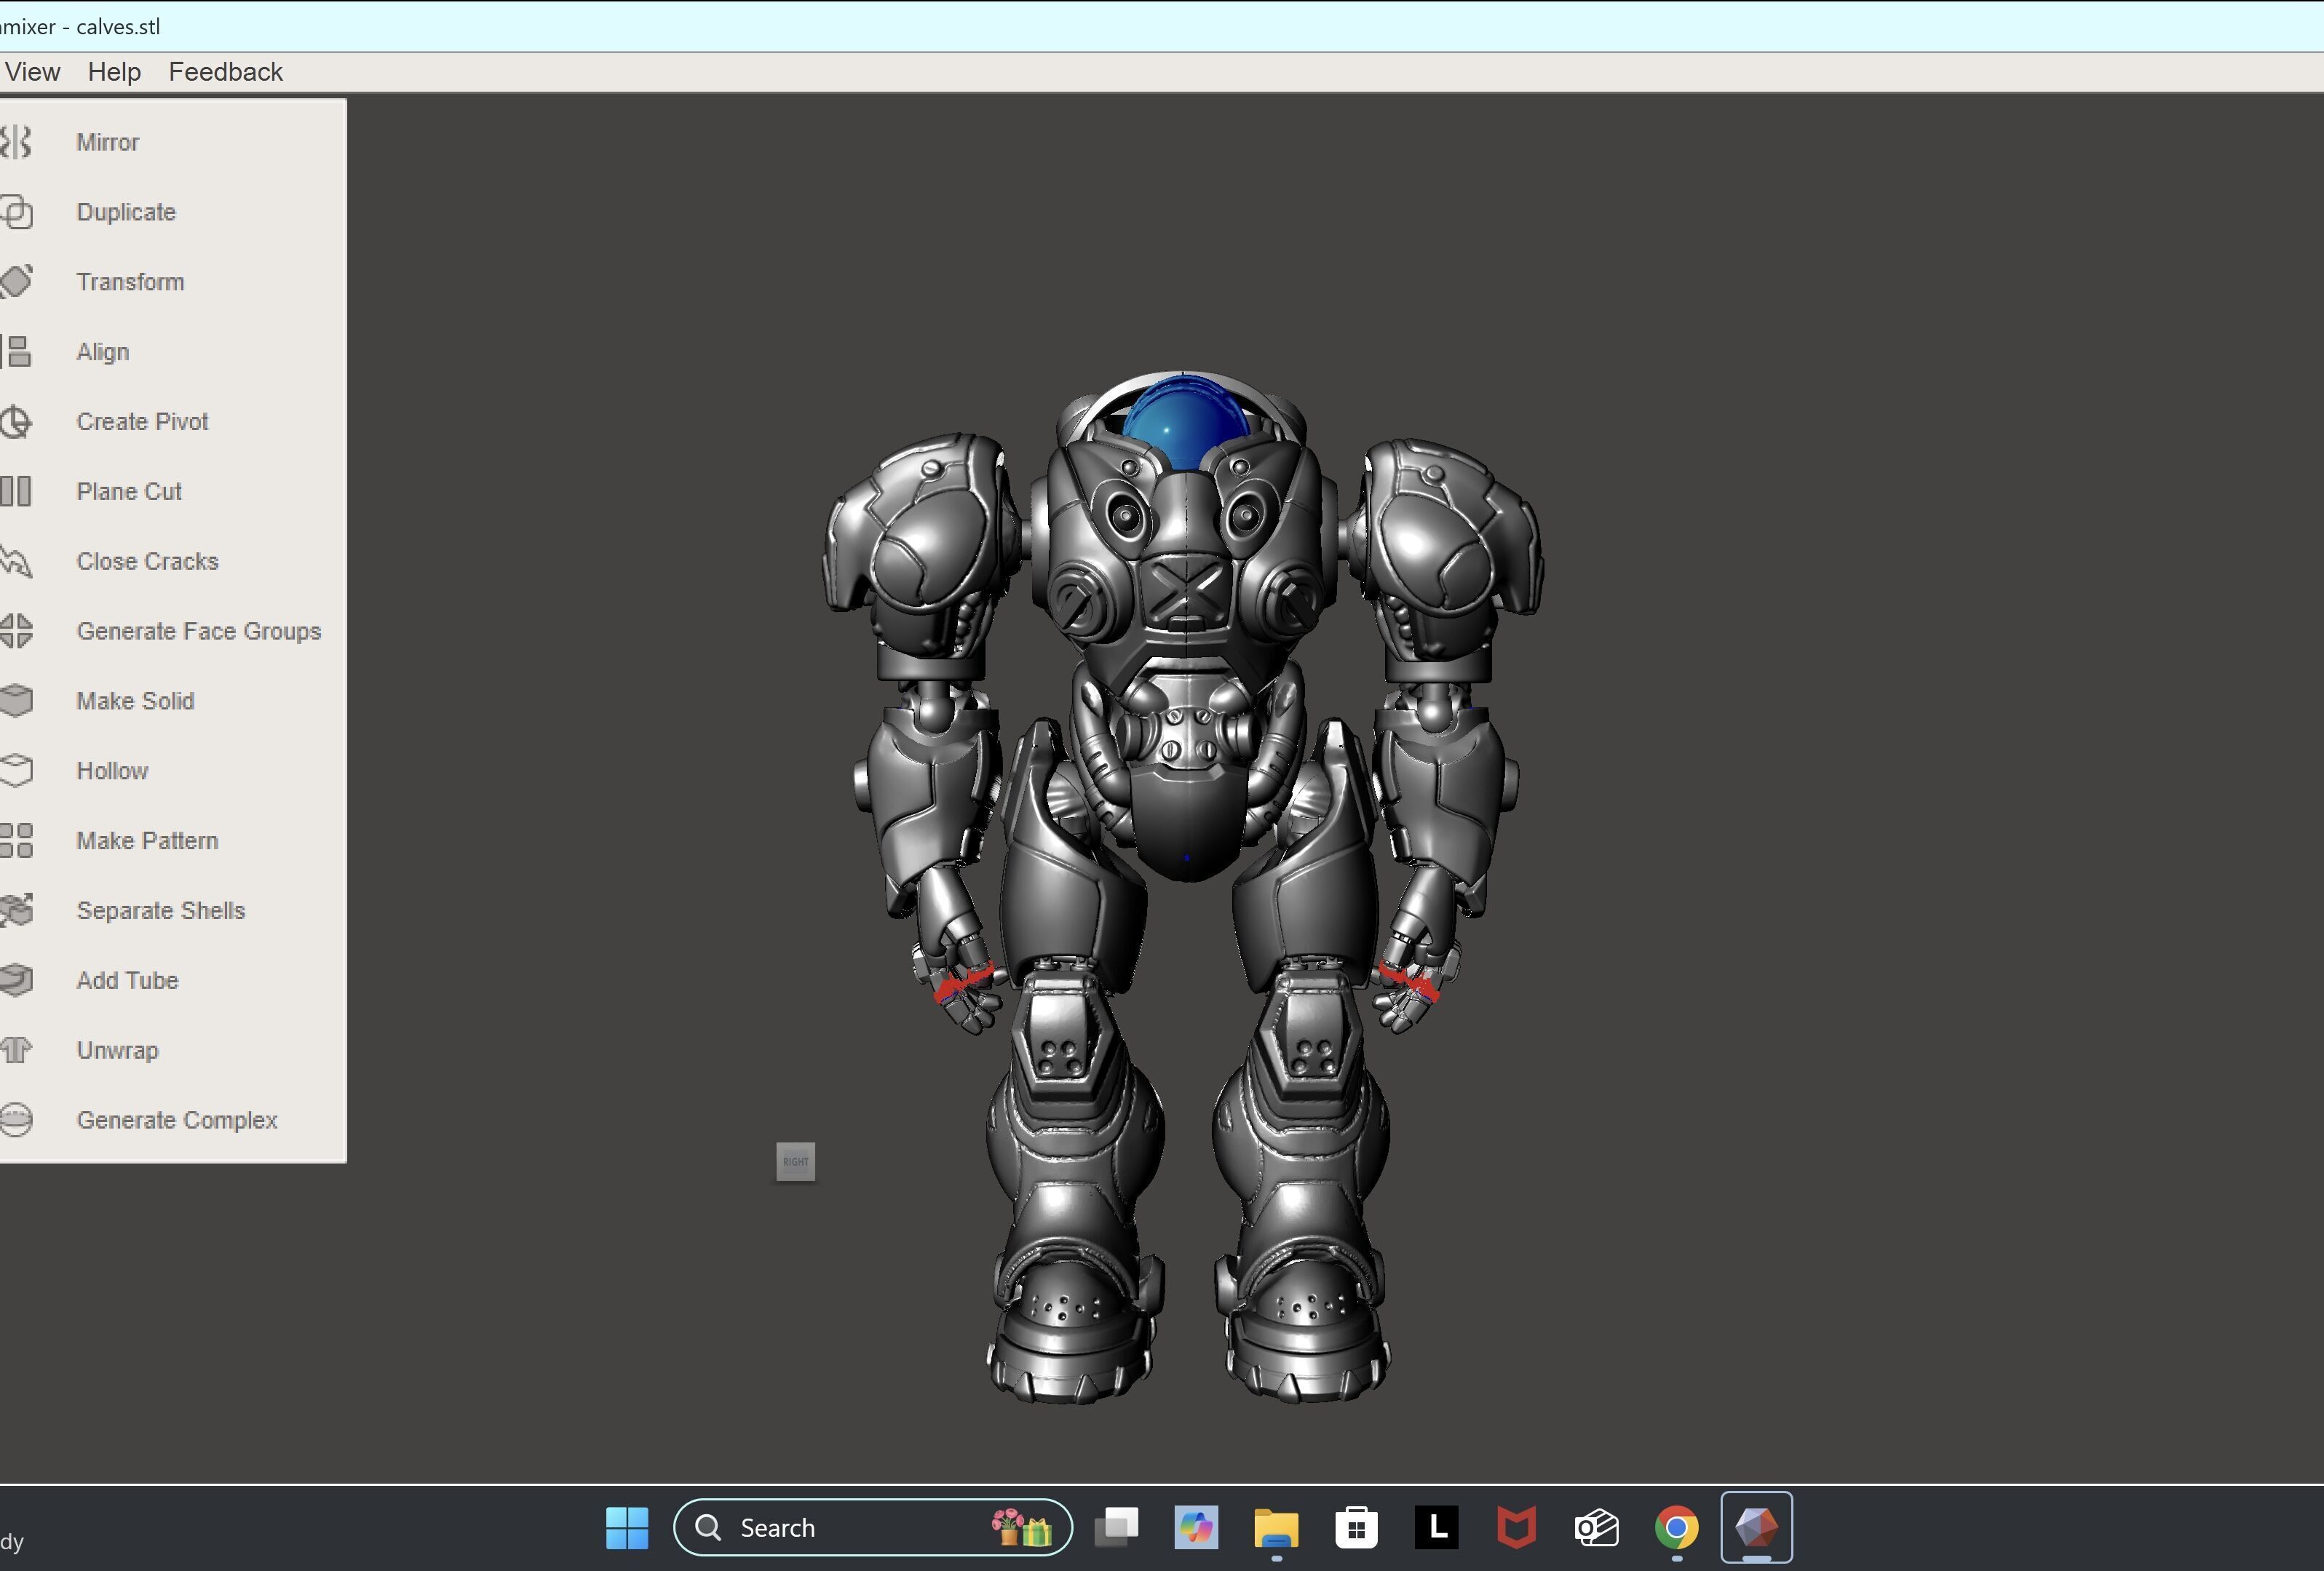This screenshot has height=1571, width=2324.
Task: Click the RIGHT view cube in viewport
Action: click(x=795, y=1161)
